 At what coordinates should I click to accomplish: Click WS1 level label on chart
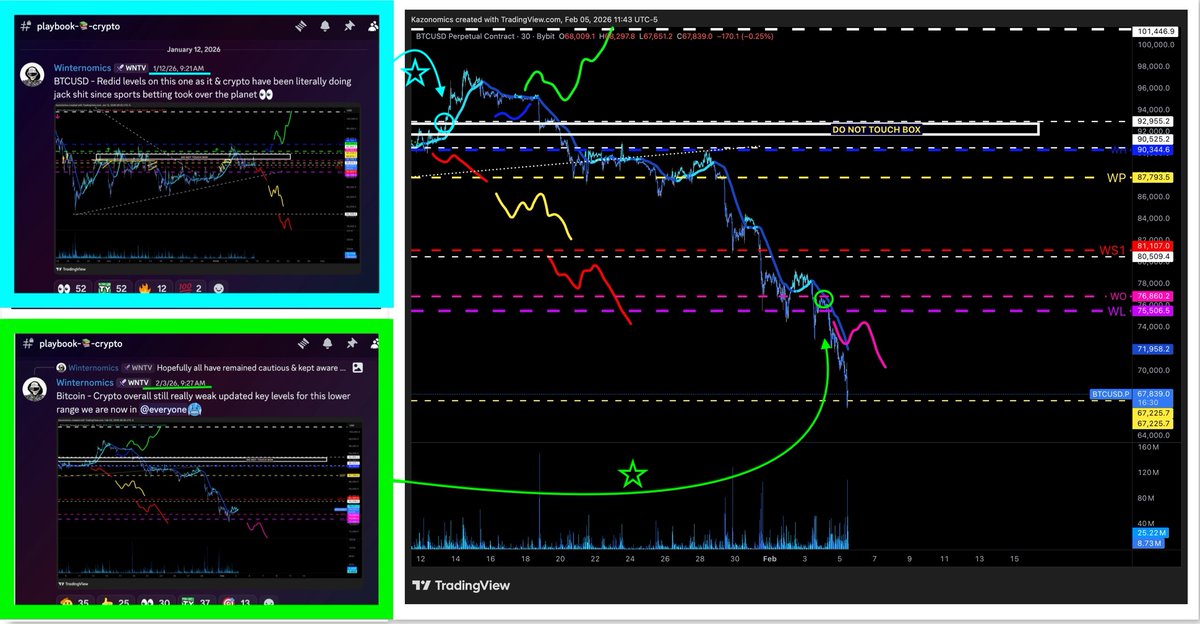click(x=1113, y=250)
